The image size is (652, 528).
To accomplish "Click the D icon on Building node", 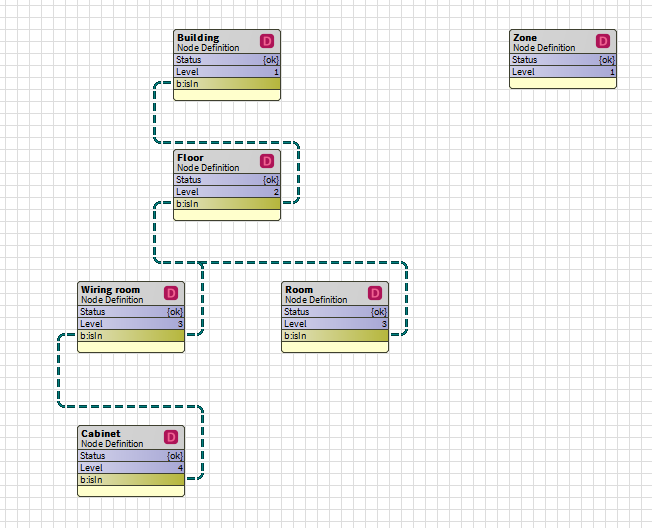I will (x=267, y=41).
